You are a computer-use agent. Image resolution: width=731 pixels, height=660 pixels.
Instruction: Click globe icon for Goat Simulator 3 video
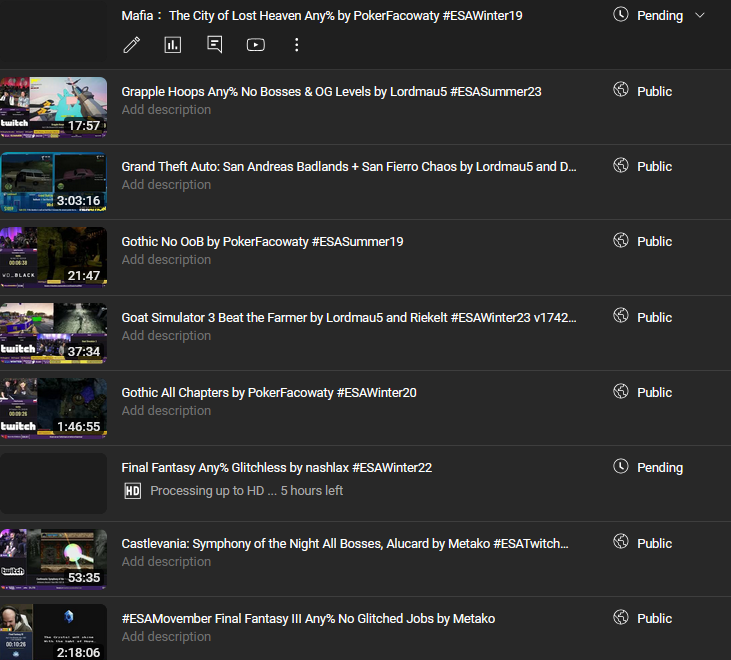621,316
